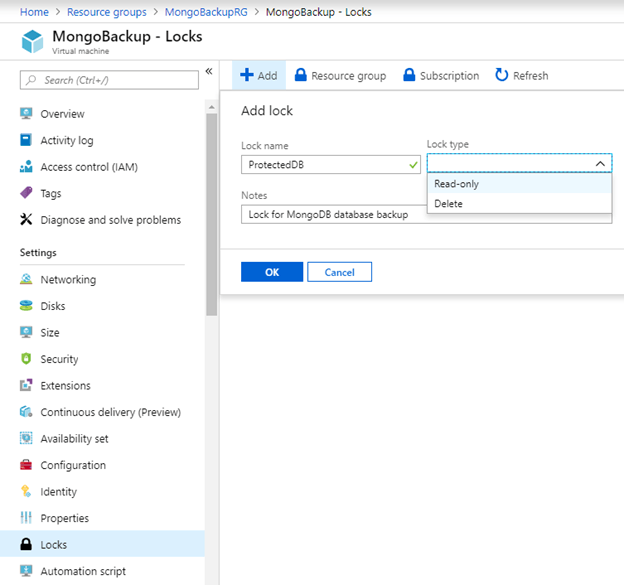
Task: Open Extensions menu label
Action: pyautogui.click(x=65, y=386)
